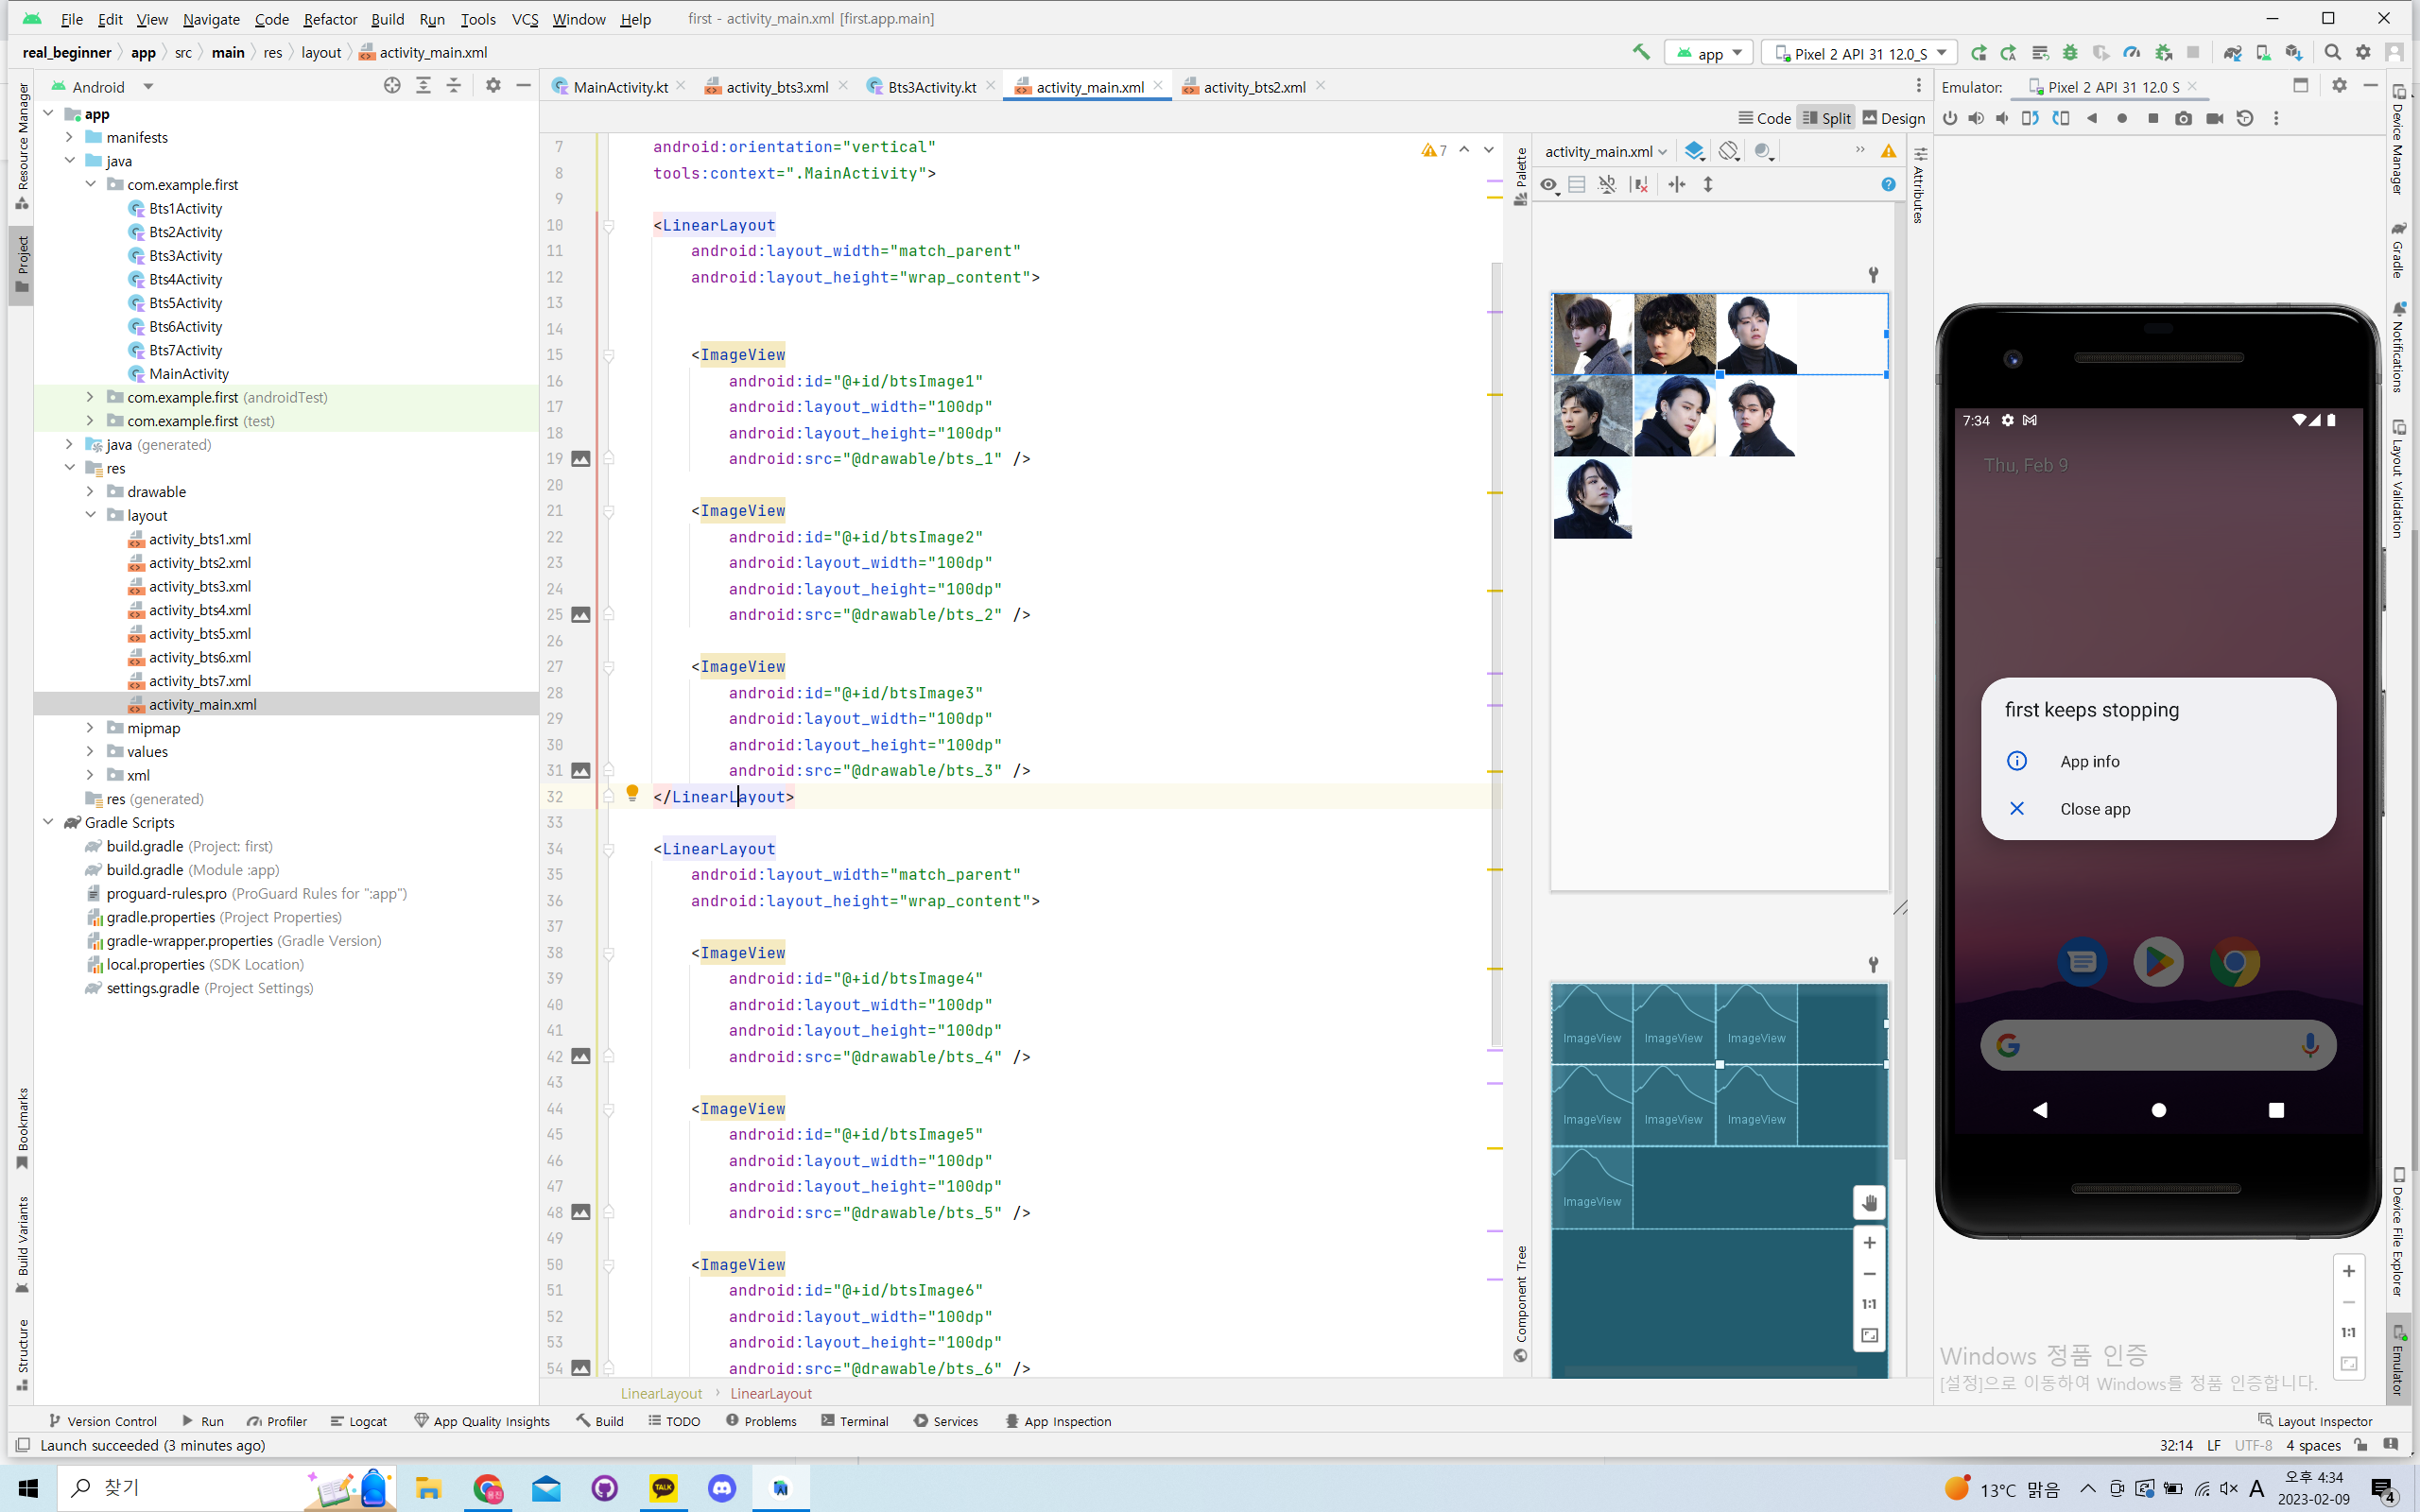Open the Build menu
Image resolution: width=2420 pixels, height=1512 pixels.
(387, 19)
